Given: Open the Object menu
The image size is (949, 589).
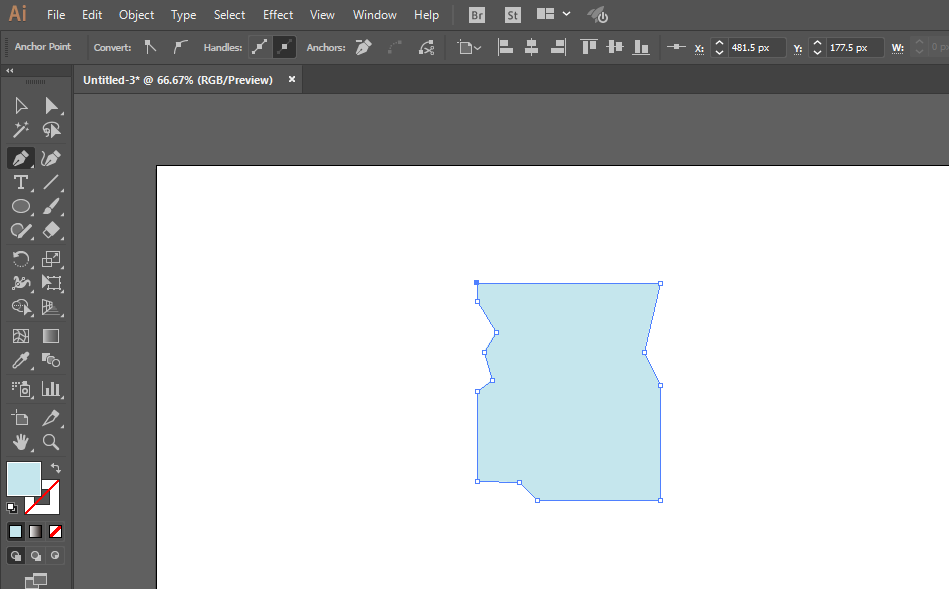Looking at the screenshot, I should tap(136, 15).
